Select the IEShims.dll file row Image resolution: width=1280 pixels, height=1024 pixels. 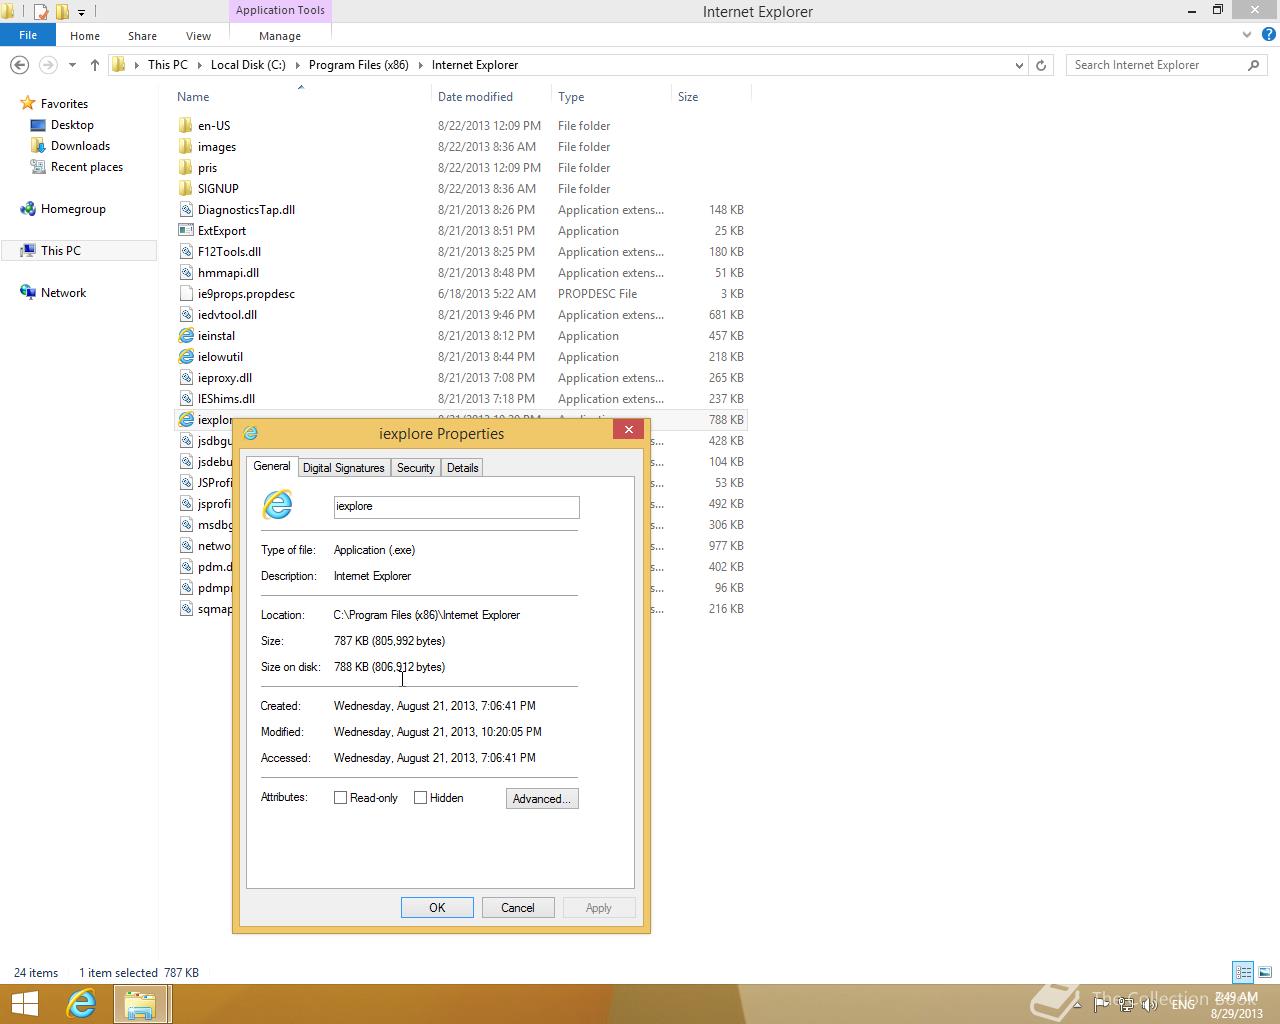click(460, 398)
